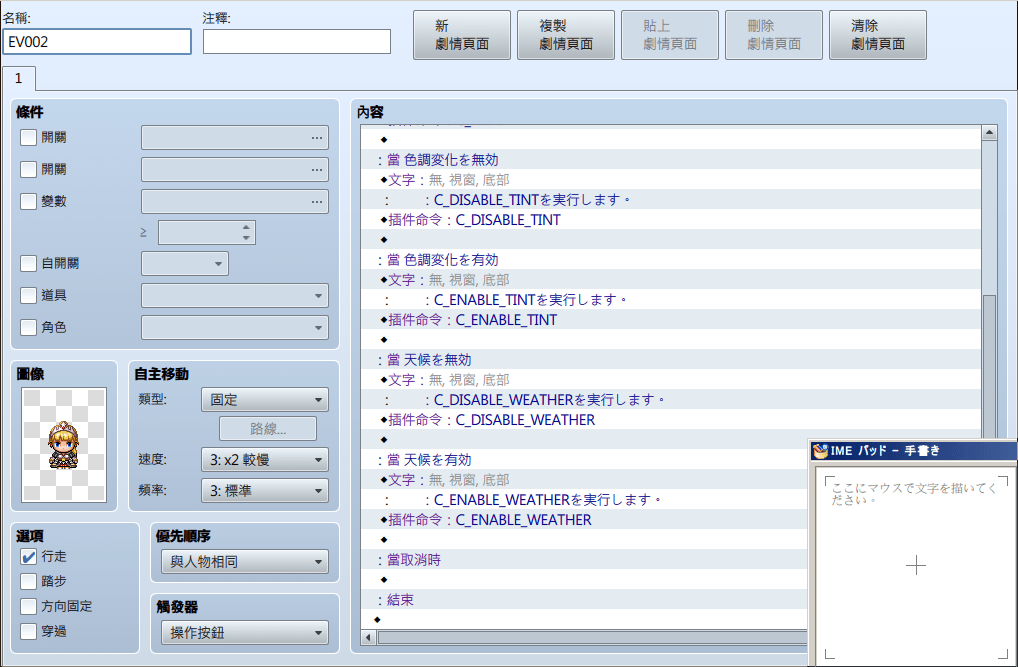This screenshot has height=667, width=1018.
Task: Open the 頻率 frequency dropdown
Action: pyautogui.click(x=265, y=491)
